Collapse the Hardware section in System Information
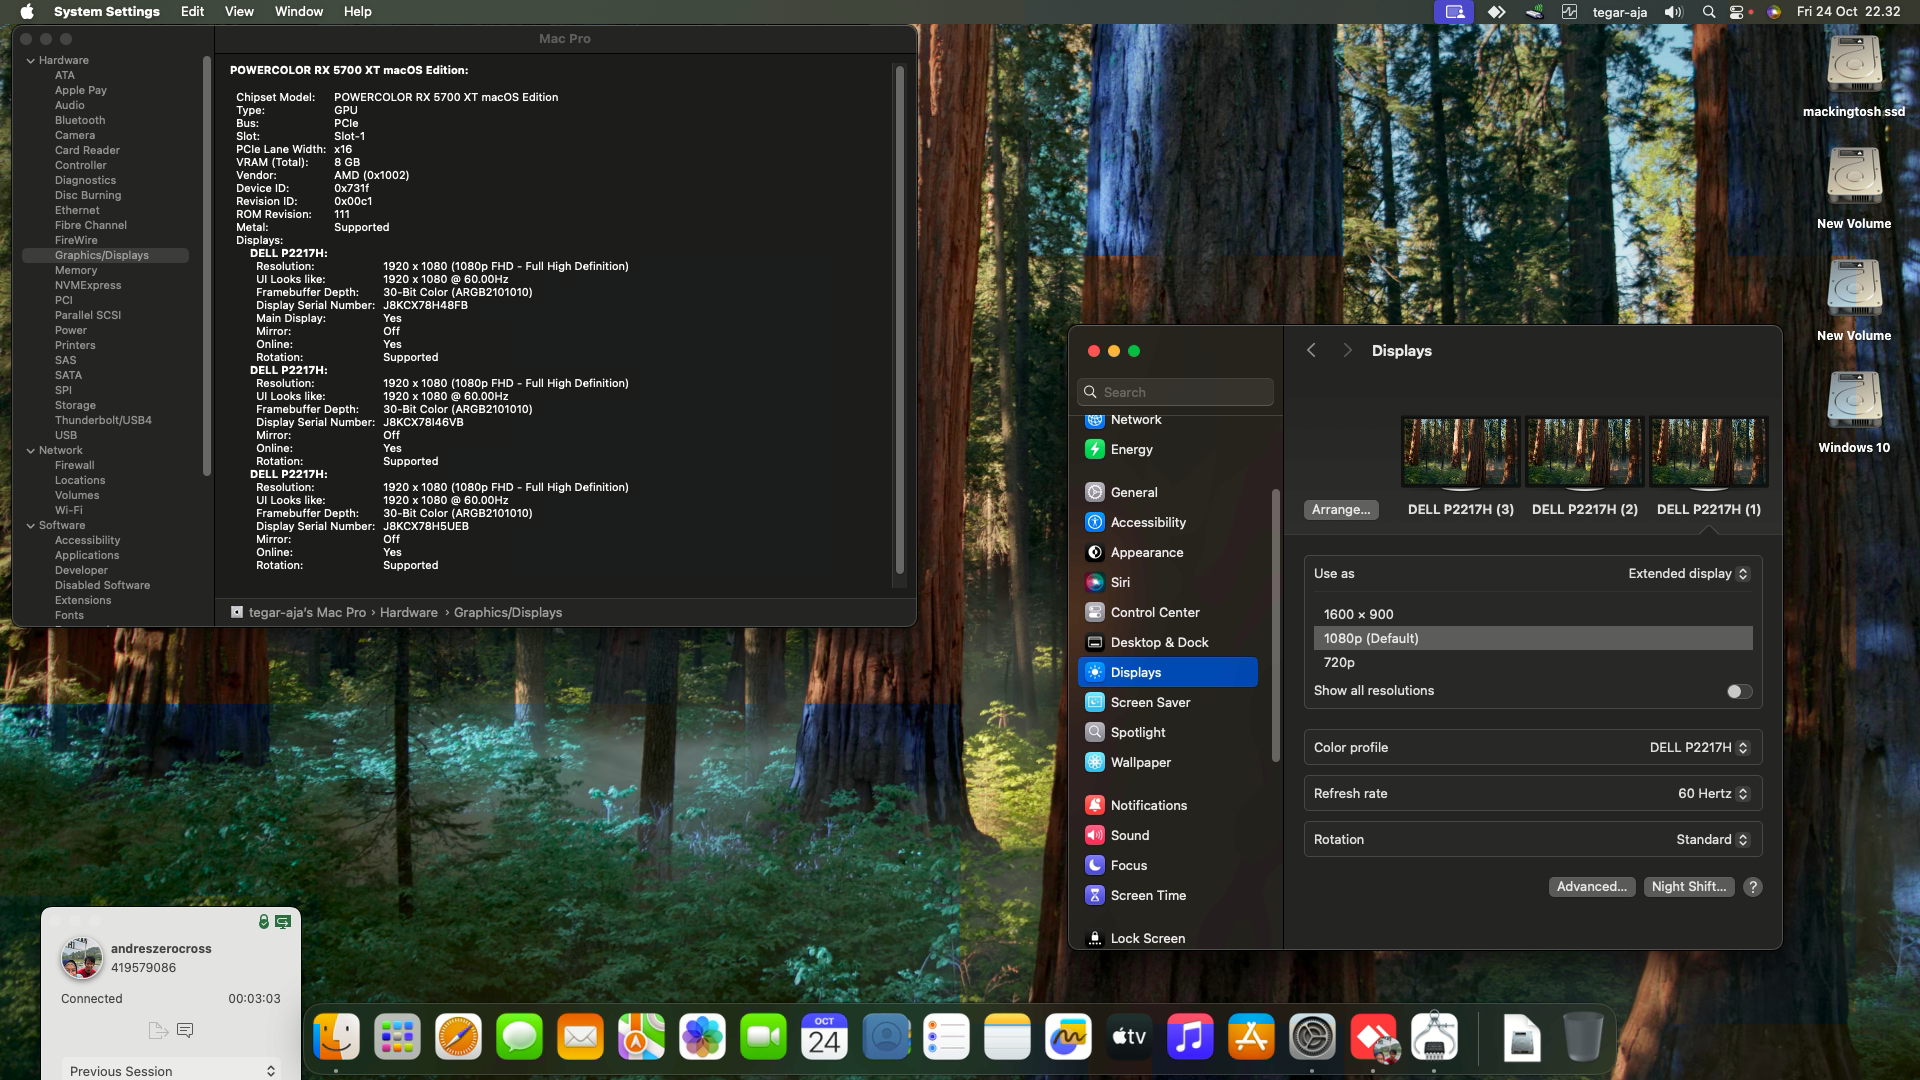This screenshot has width=1920, height=1080. [x=31, y=61]
